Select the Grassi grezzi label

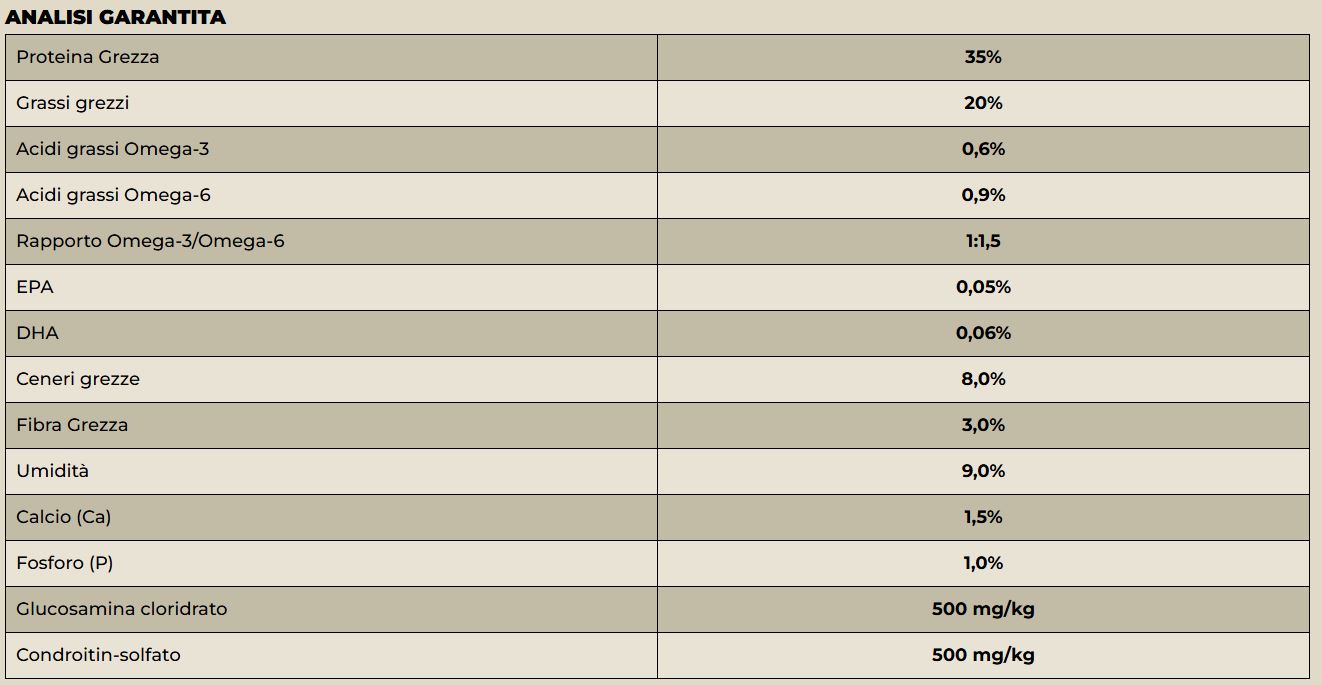pos(73,103)
